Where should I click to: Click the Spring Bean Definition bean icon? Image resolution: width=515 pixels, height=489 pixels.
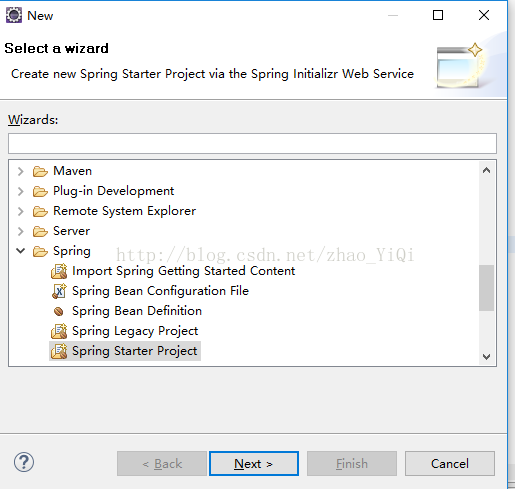59,311
